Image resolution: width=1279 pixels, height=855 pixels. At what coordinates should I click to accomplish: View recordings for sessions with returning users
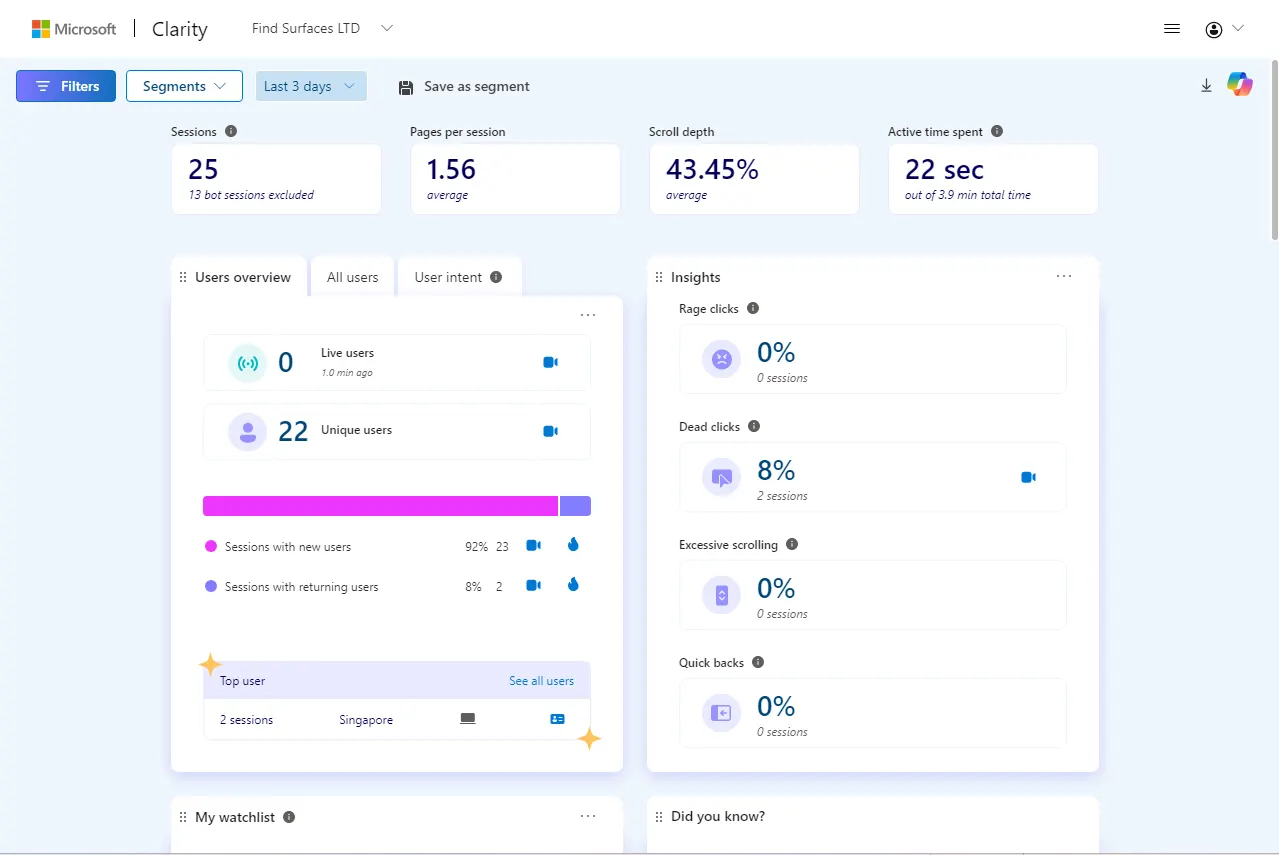click(x=534, y=586)
